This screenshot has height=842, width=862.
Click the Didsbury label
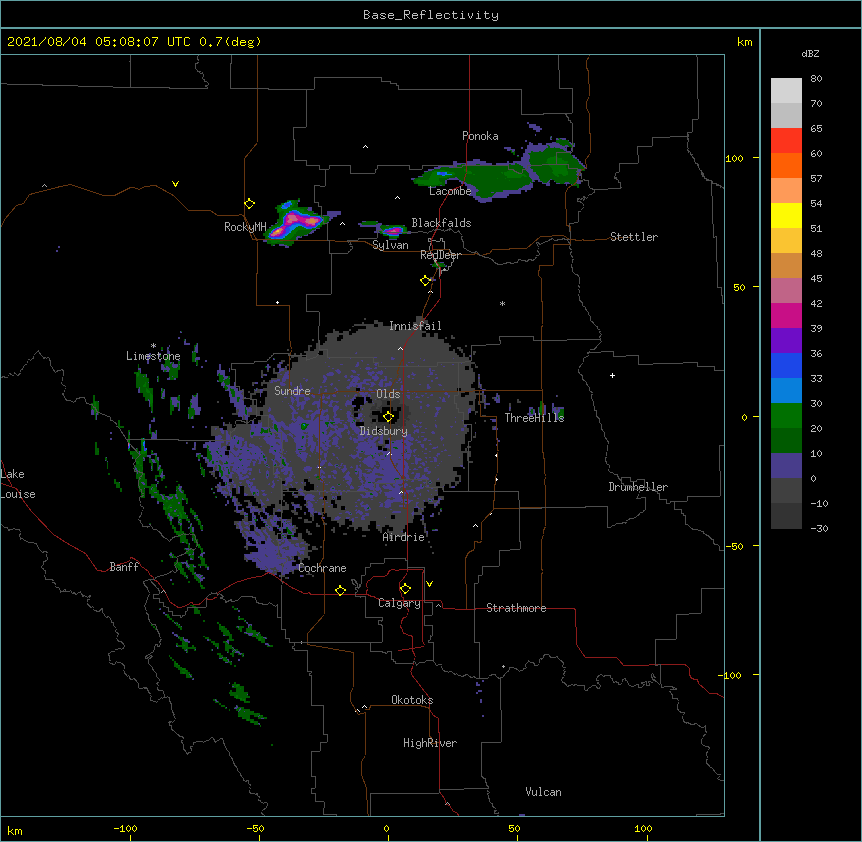click(x=384, y=431)
